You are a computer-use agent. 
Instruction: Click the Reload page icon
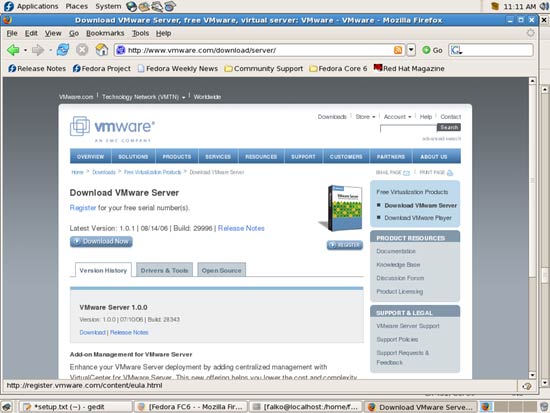coord(63,50)
